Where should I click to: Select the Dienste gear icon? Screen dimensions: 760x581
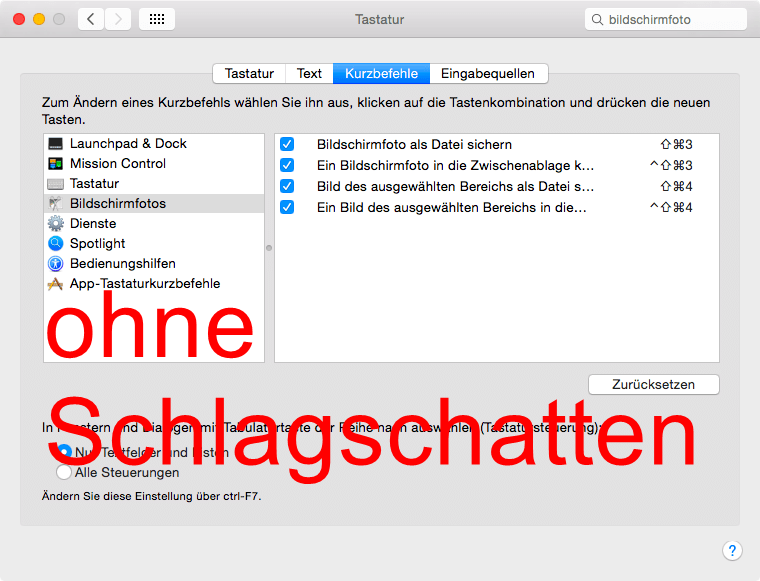pyautogui.click(x=55, y=224)
